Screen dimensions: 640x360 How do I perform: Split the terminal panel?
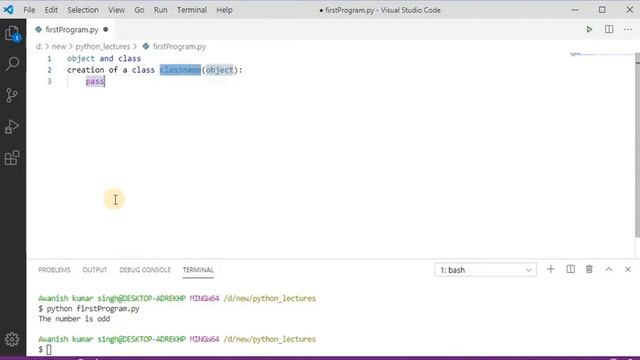pyautogui.click(x=571, y=269)
